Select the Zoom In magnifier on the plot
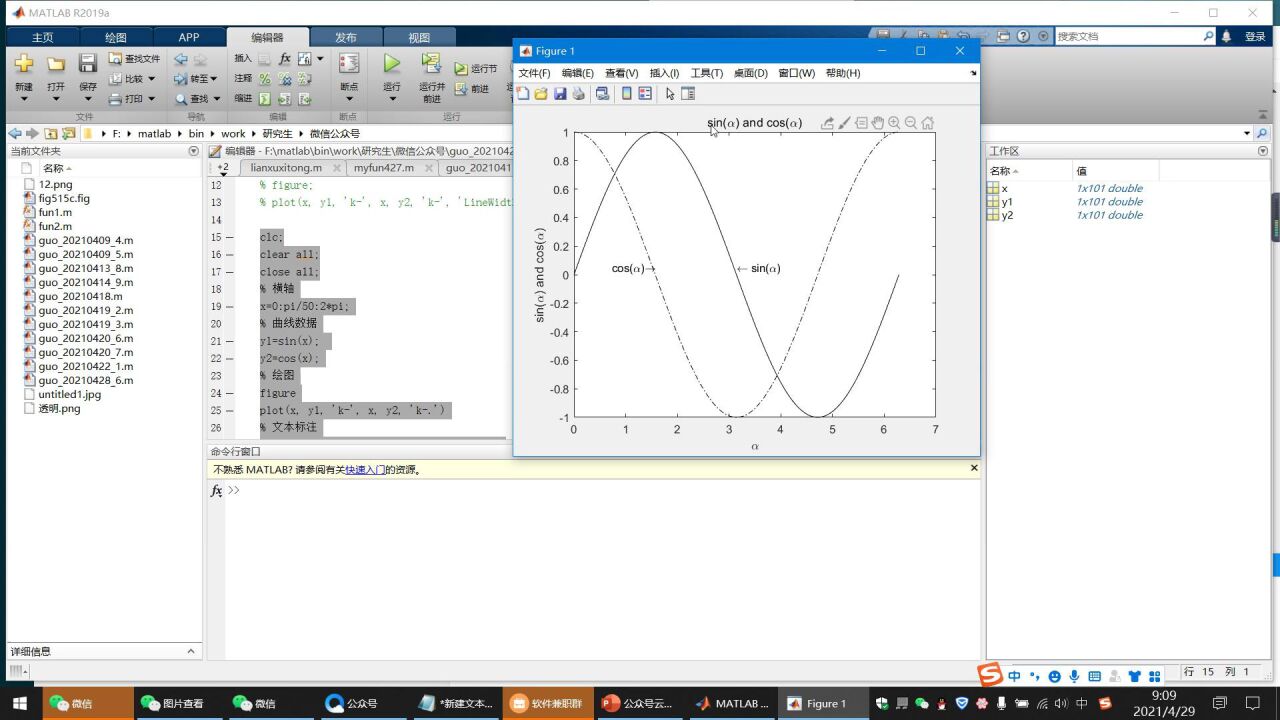This screenshot has width=1280, height=720. [x=894, y=123]
